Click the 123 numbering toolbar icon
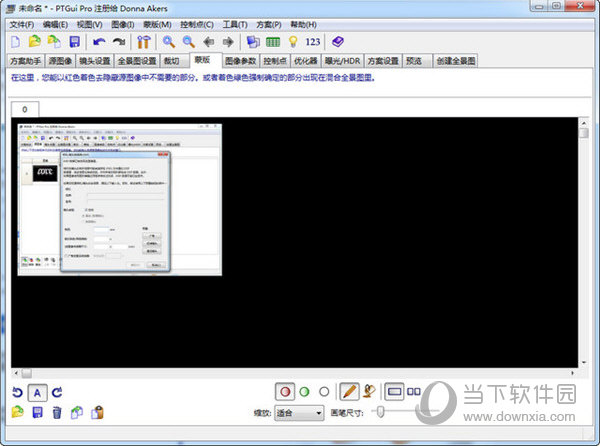This screenshot has height=446, width=600. pos(313,42)
